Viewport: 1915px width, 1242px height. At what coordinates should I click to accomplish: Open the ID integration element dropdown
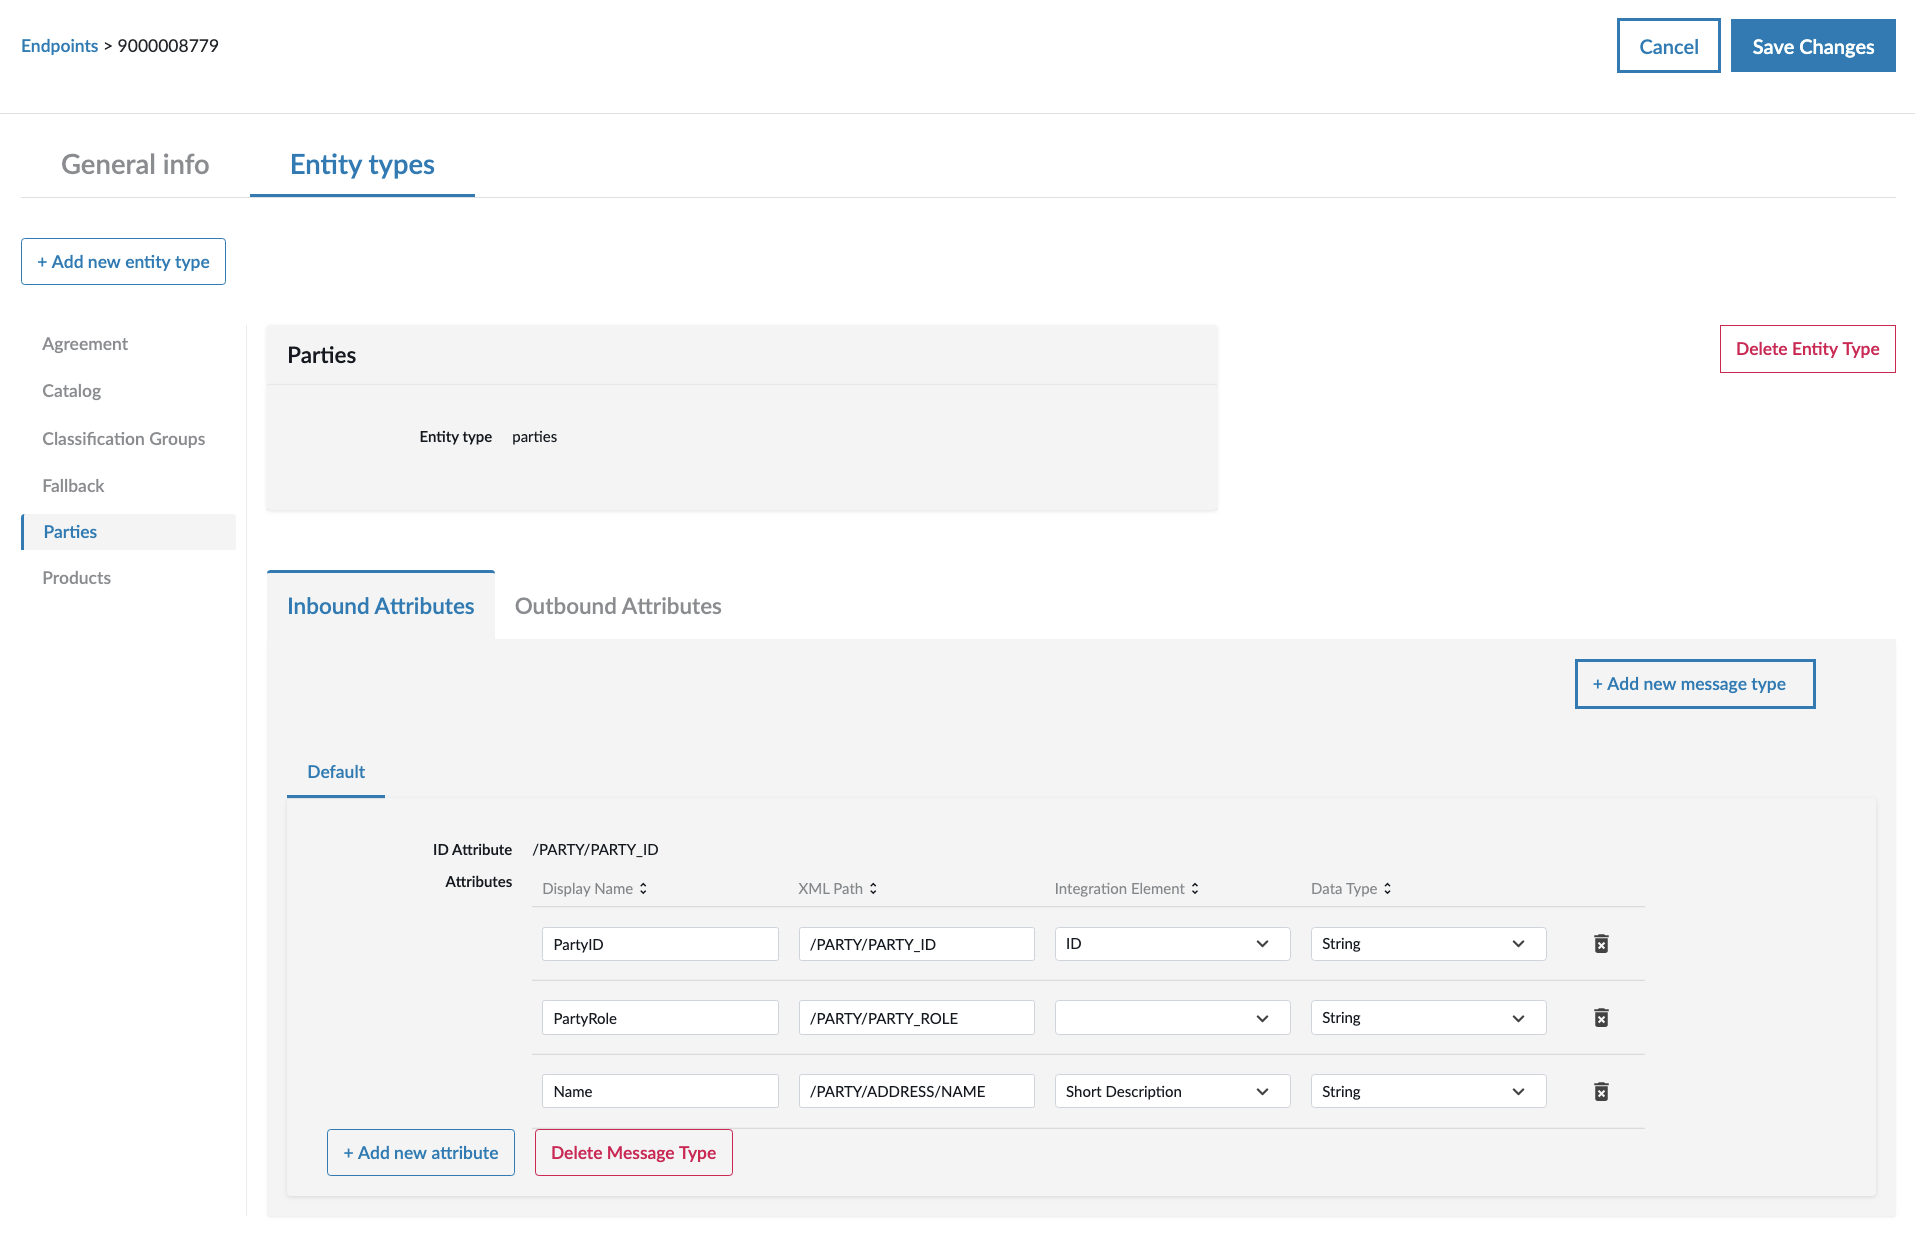coord(1172,944)
